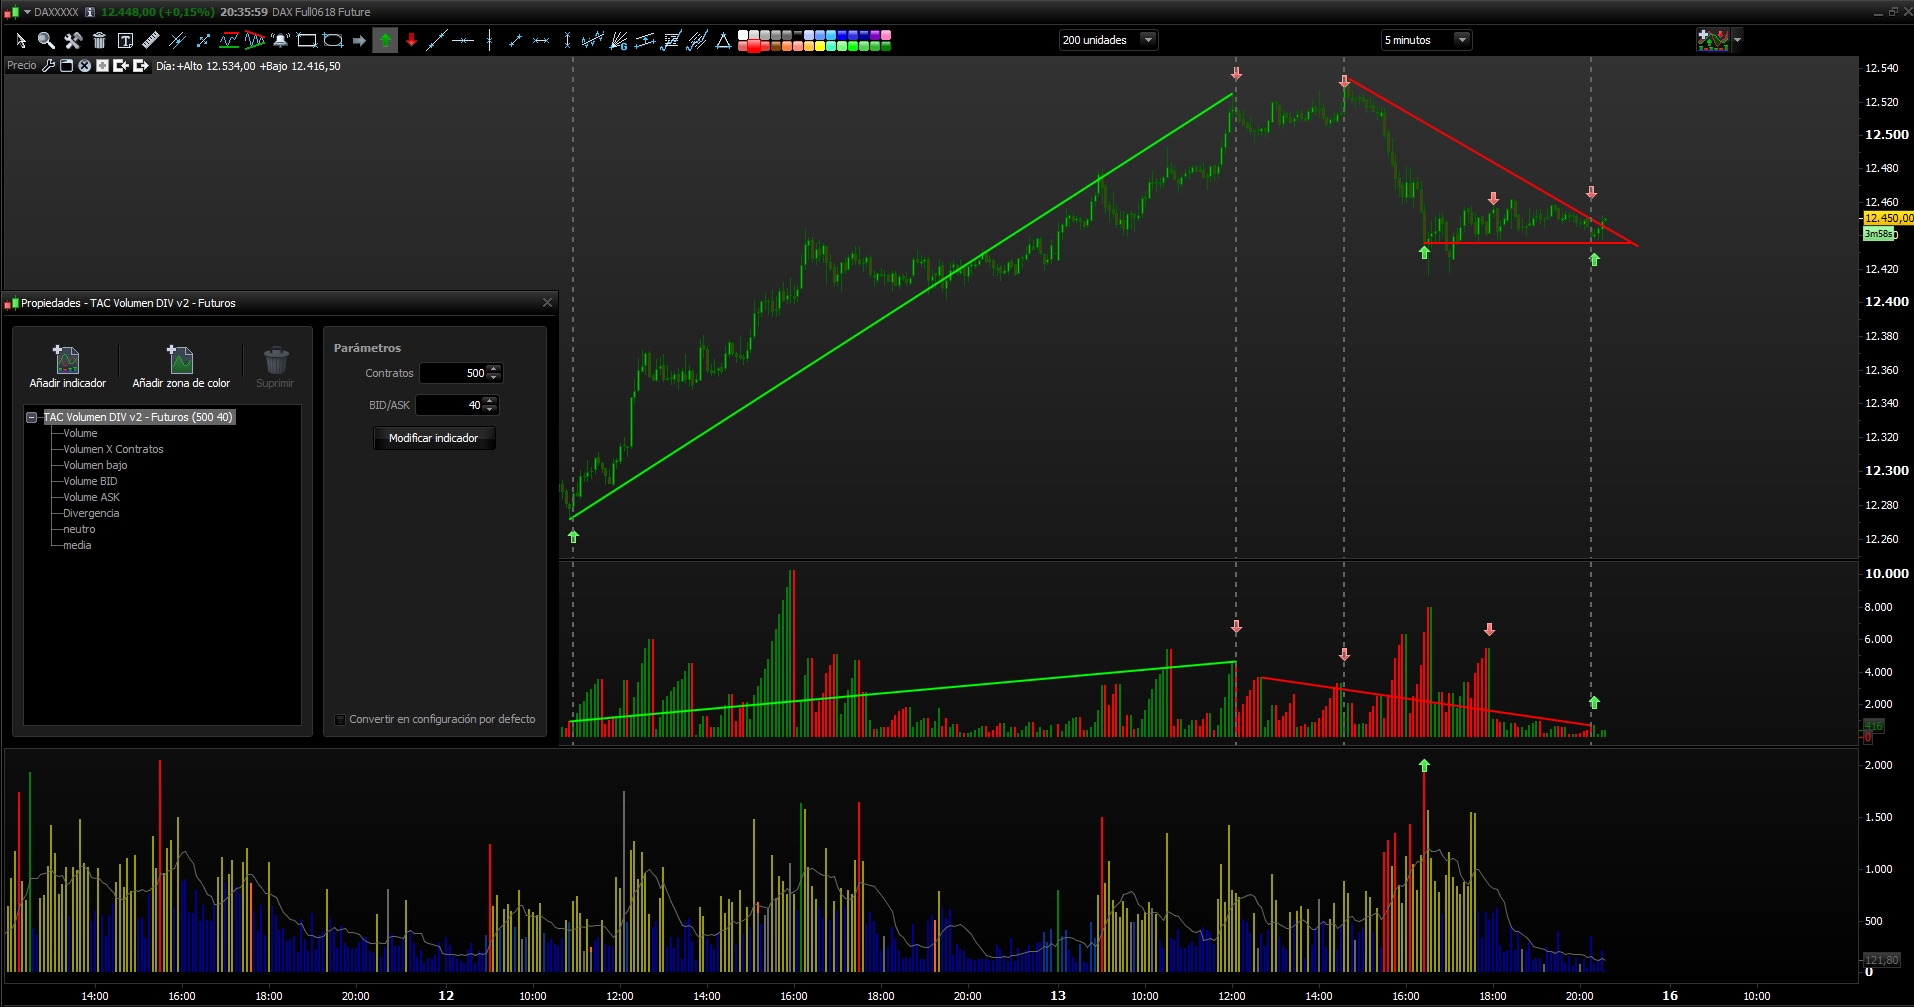
Task: Click the alarm bell alert tool
Action: tap(281, 40)
